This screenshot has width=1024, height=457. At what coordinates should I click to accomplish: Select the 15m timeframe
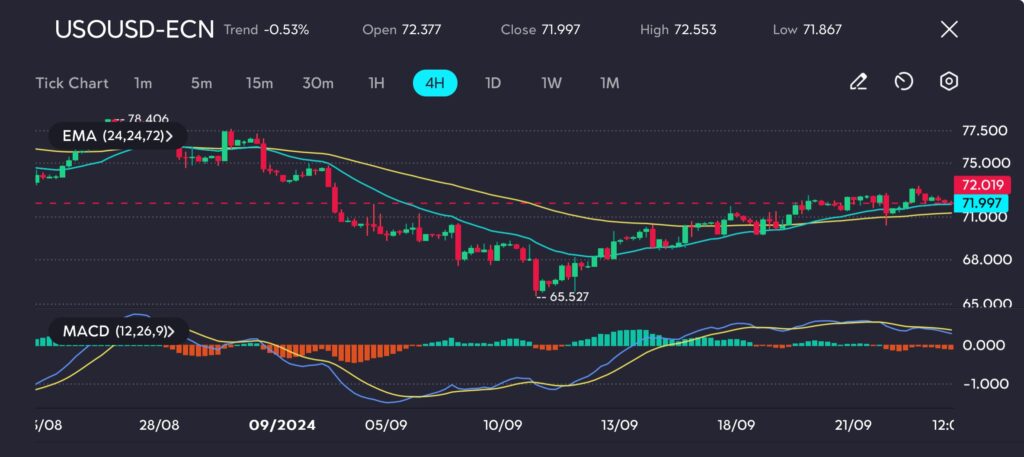[x=259, y=83]
